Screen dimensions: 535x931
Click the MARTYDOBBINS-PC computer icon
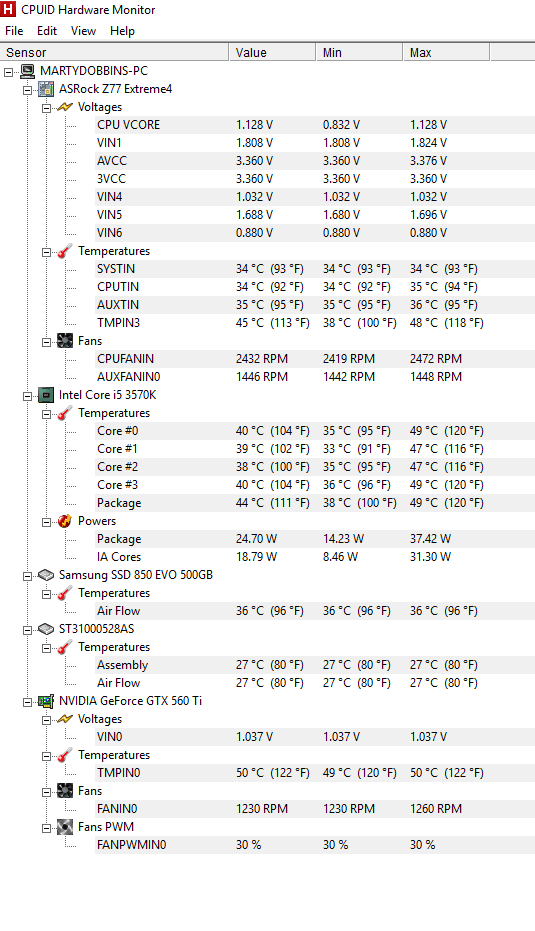click(x=27, y=71)
